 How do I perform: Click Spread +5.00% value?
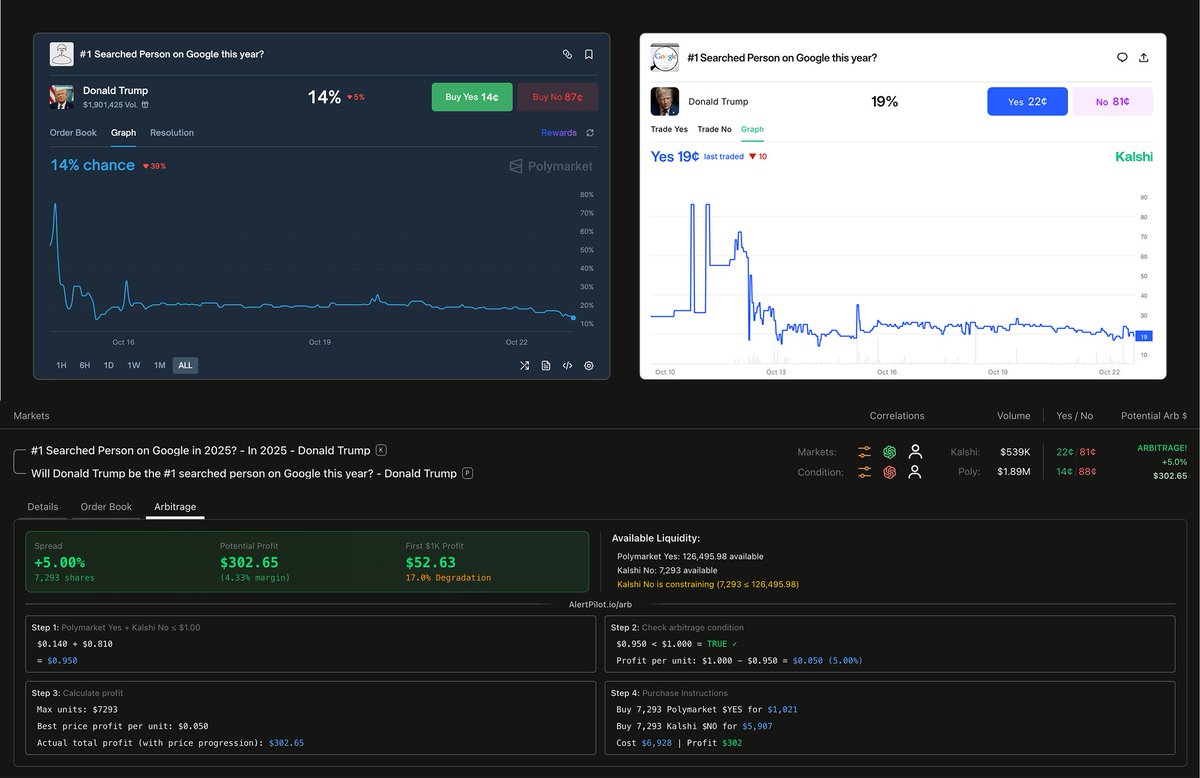[x=59, y=563]
